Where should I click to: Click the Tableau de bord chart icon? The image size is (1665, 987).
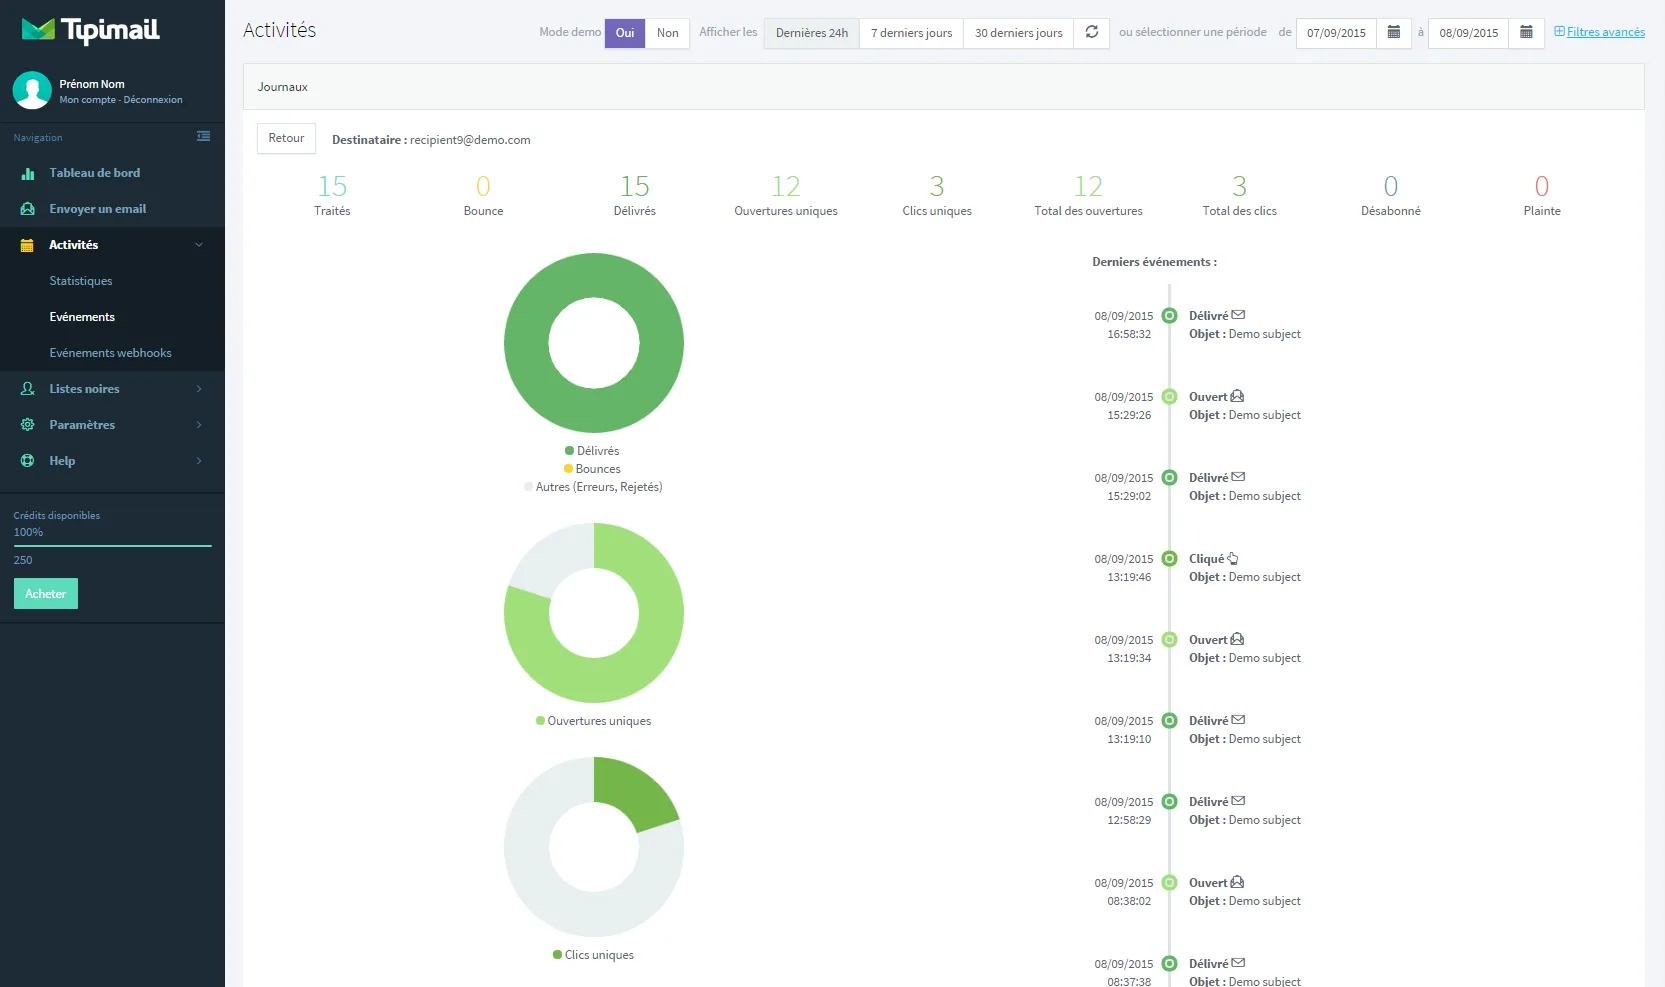point(28,173)
